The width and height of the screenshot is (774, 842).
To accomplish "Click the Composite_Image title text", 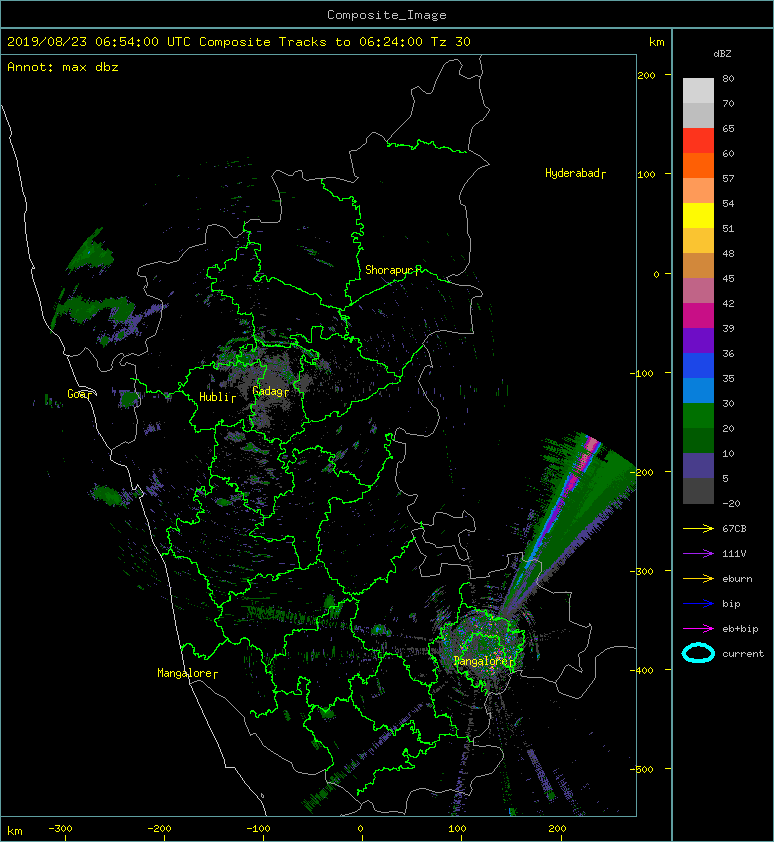I will click(387, 15).
